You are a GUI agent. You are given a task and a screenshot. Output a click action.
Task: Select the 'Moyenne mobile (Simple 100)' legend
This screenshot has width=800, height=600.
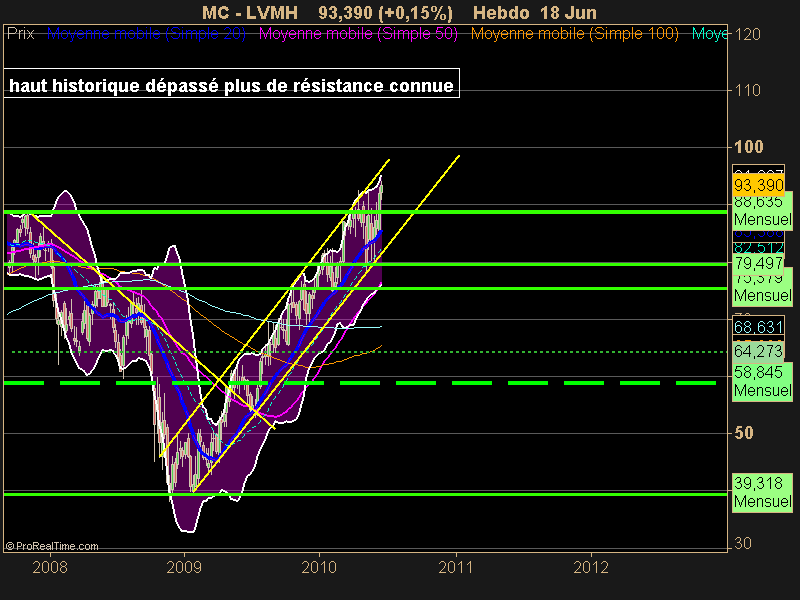574,34
